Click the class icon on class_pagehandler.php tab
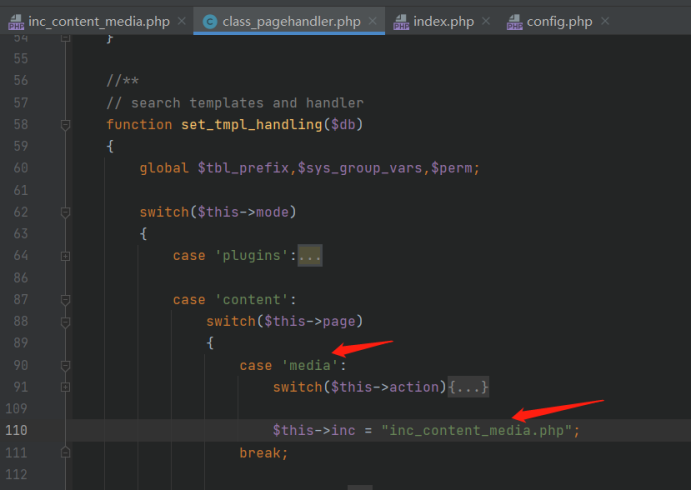692x491 pixels. coord(210,22)
